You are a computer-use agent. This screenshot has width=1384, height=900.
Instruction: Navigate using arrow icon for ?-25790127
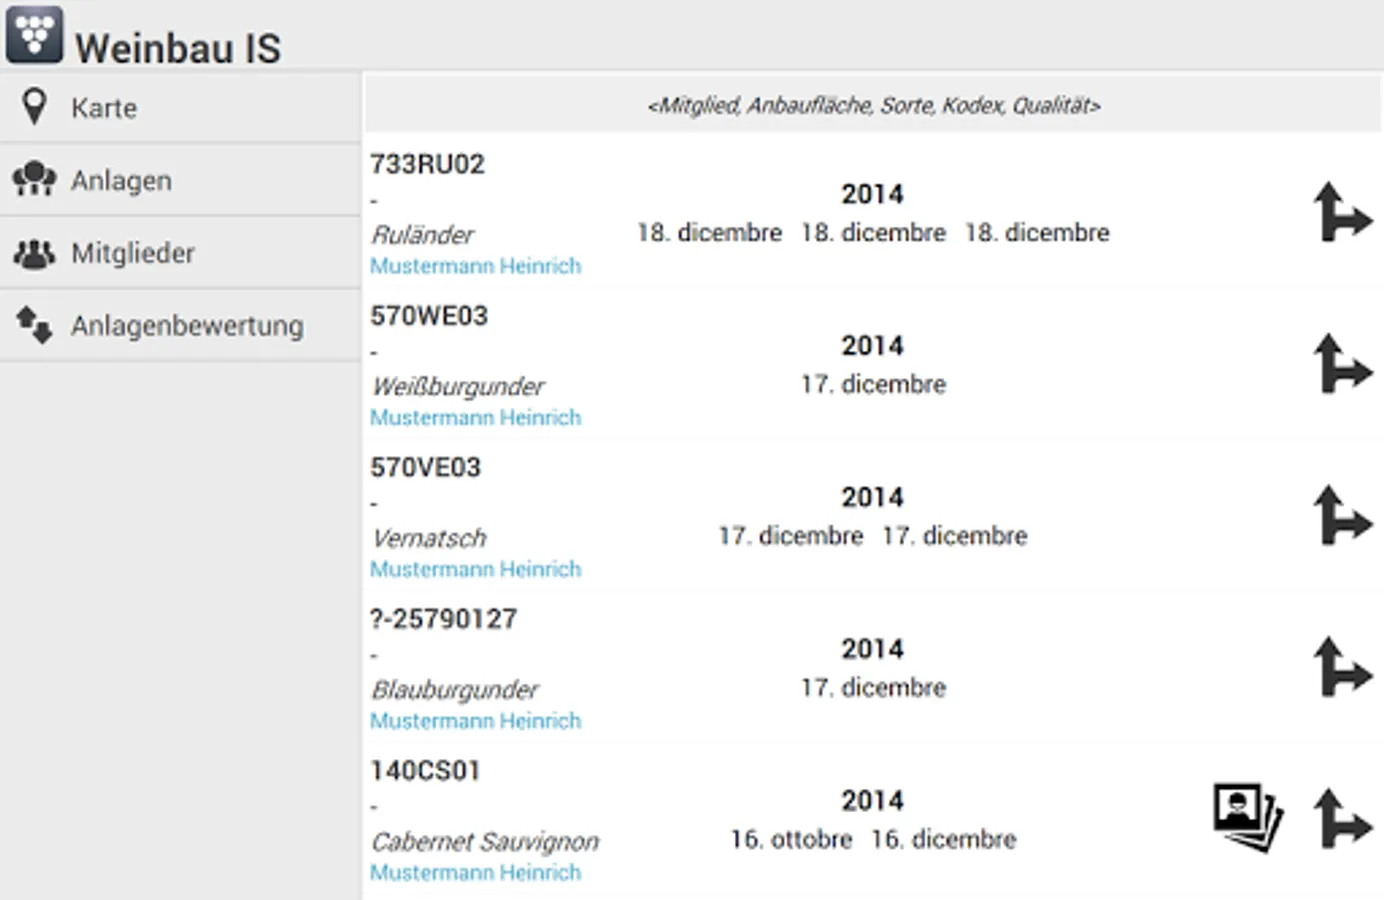click(1342, 667)
